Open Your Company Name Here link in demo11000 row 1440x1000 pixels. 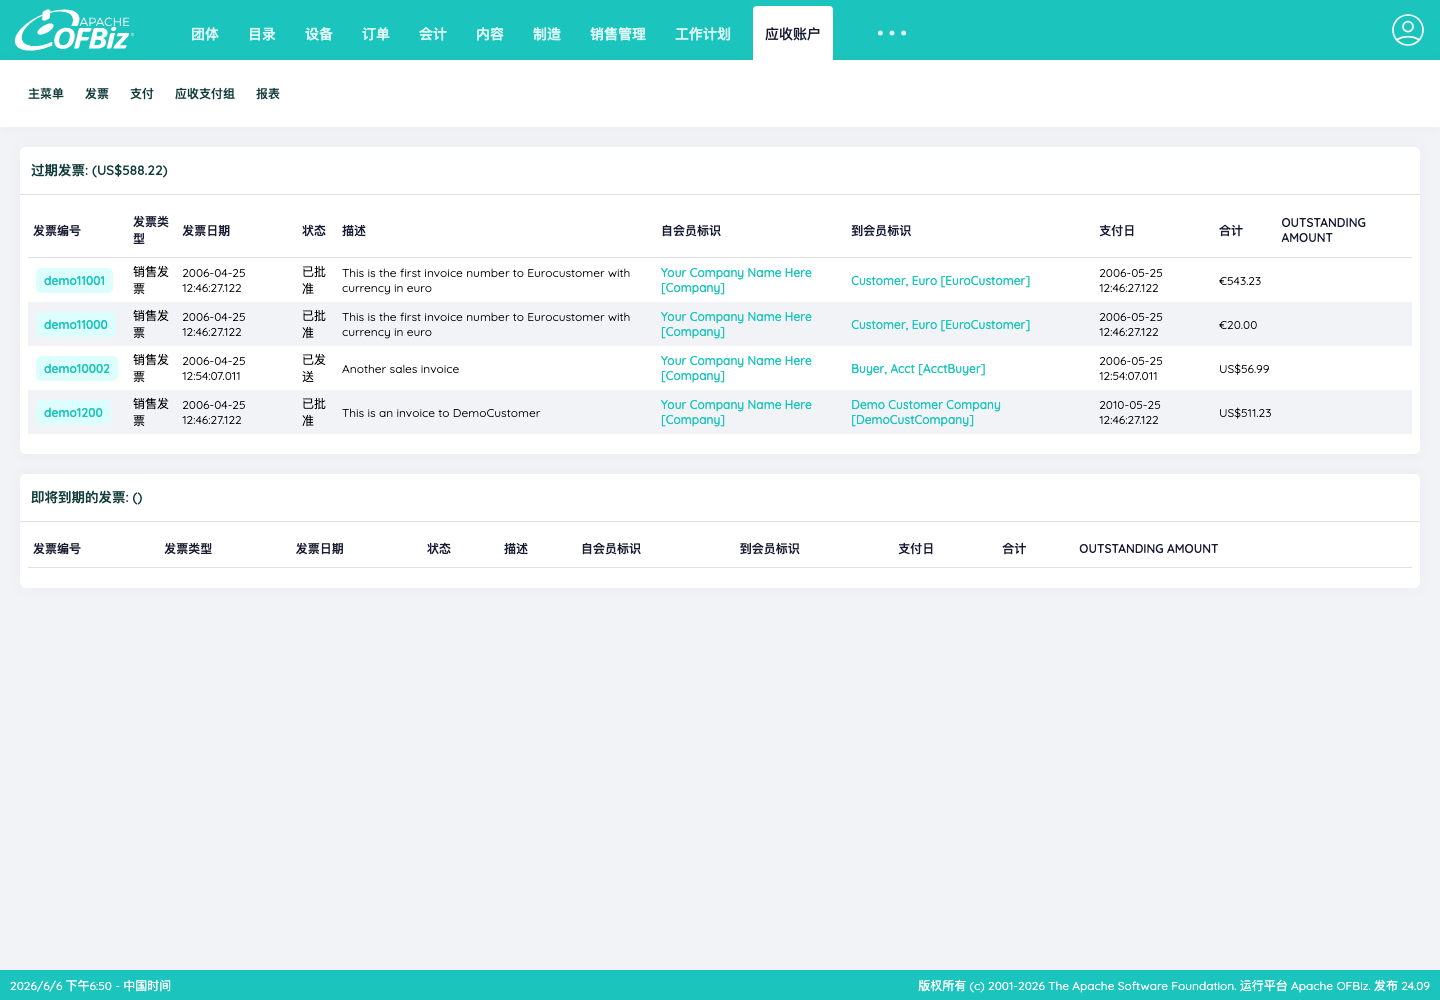pyautogui.click(x=736, y=324)
